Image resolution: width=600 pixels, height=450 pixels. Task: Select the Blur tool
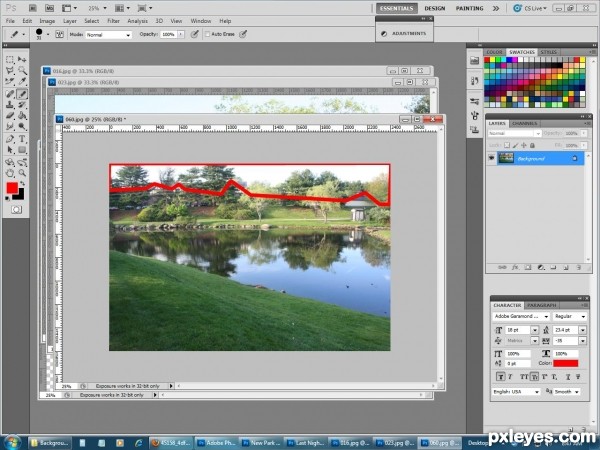pyautogui.click(x=10, y=126)
